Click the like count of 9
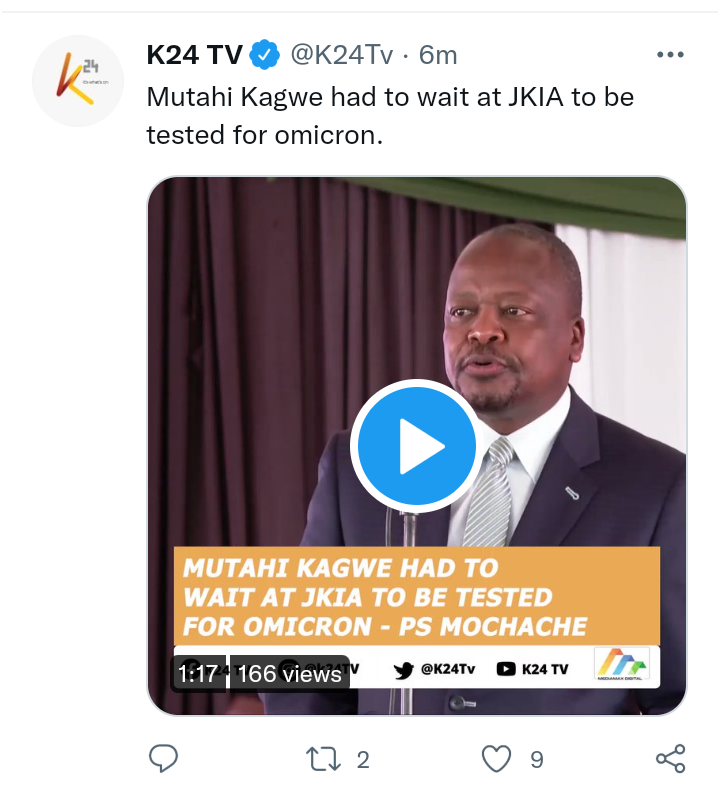The image size is (720, 787). click(x=537, y=760)
